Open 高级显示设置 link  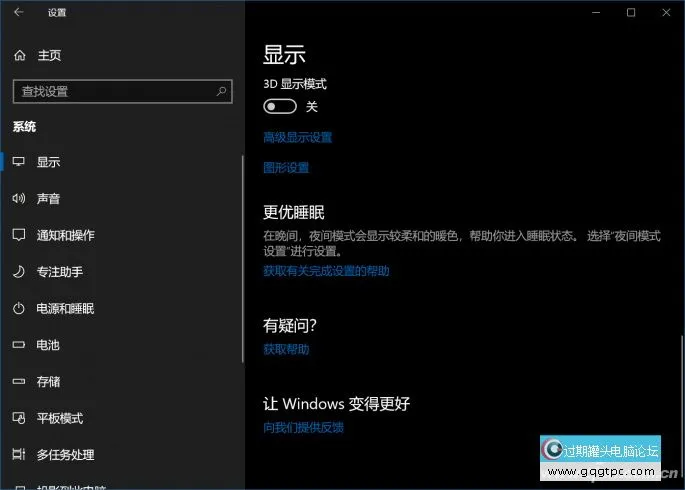point(298,138)
